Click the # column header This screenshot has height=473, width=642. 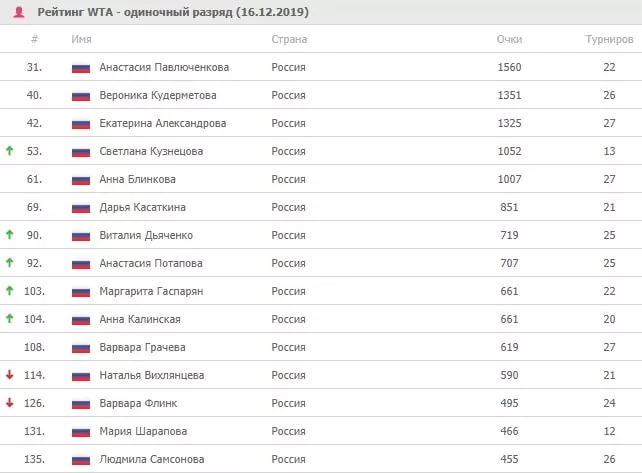click(x=34, y=39)
